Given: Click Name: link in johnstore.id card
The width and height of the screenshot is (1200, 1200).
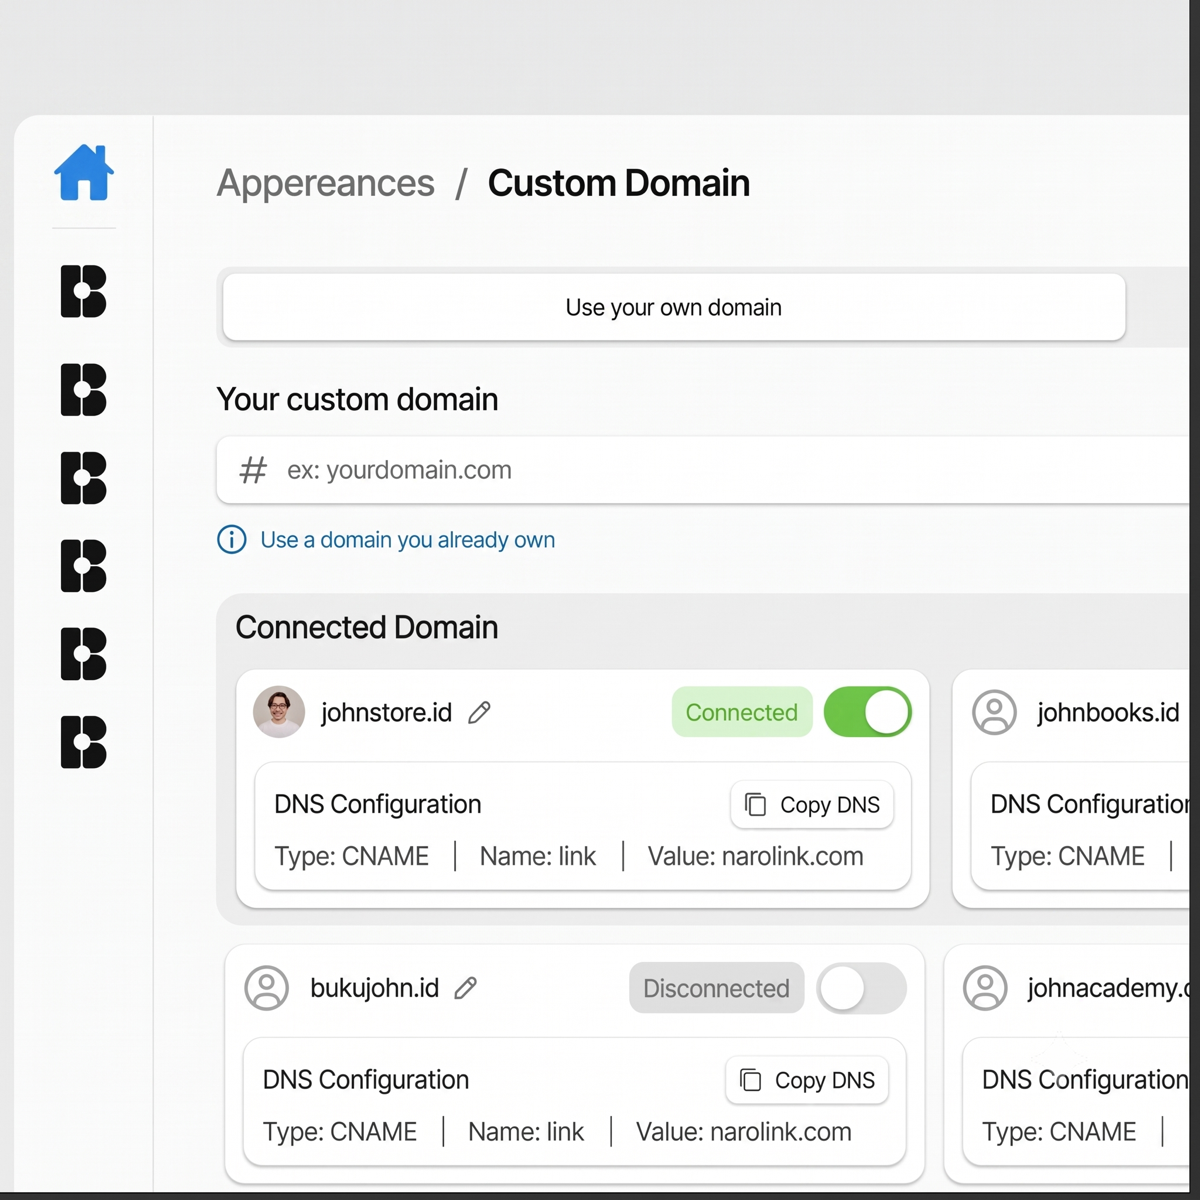Looking at the screenshot, I should (x=538, y=856).
